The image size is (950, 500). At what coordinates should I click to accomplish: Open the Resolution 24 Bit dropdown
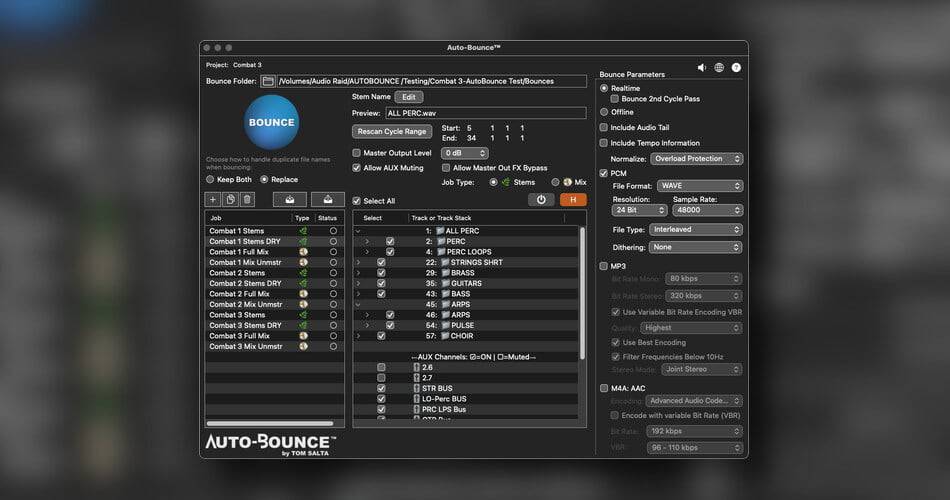pyautogui.click(x=639, y=210)
